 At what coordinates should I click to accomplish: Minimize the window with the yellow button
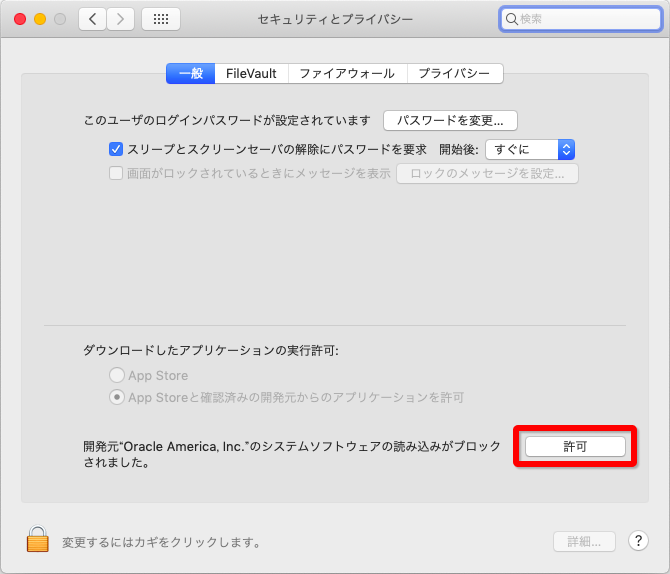click(40, 19)
